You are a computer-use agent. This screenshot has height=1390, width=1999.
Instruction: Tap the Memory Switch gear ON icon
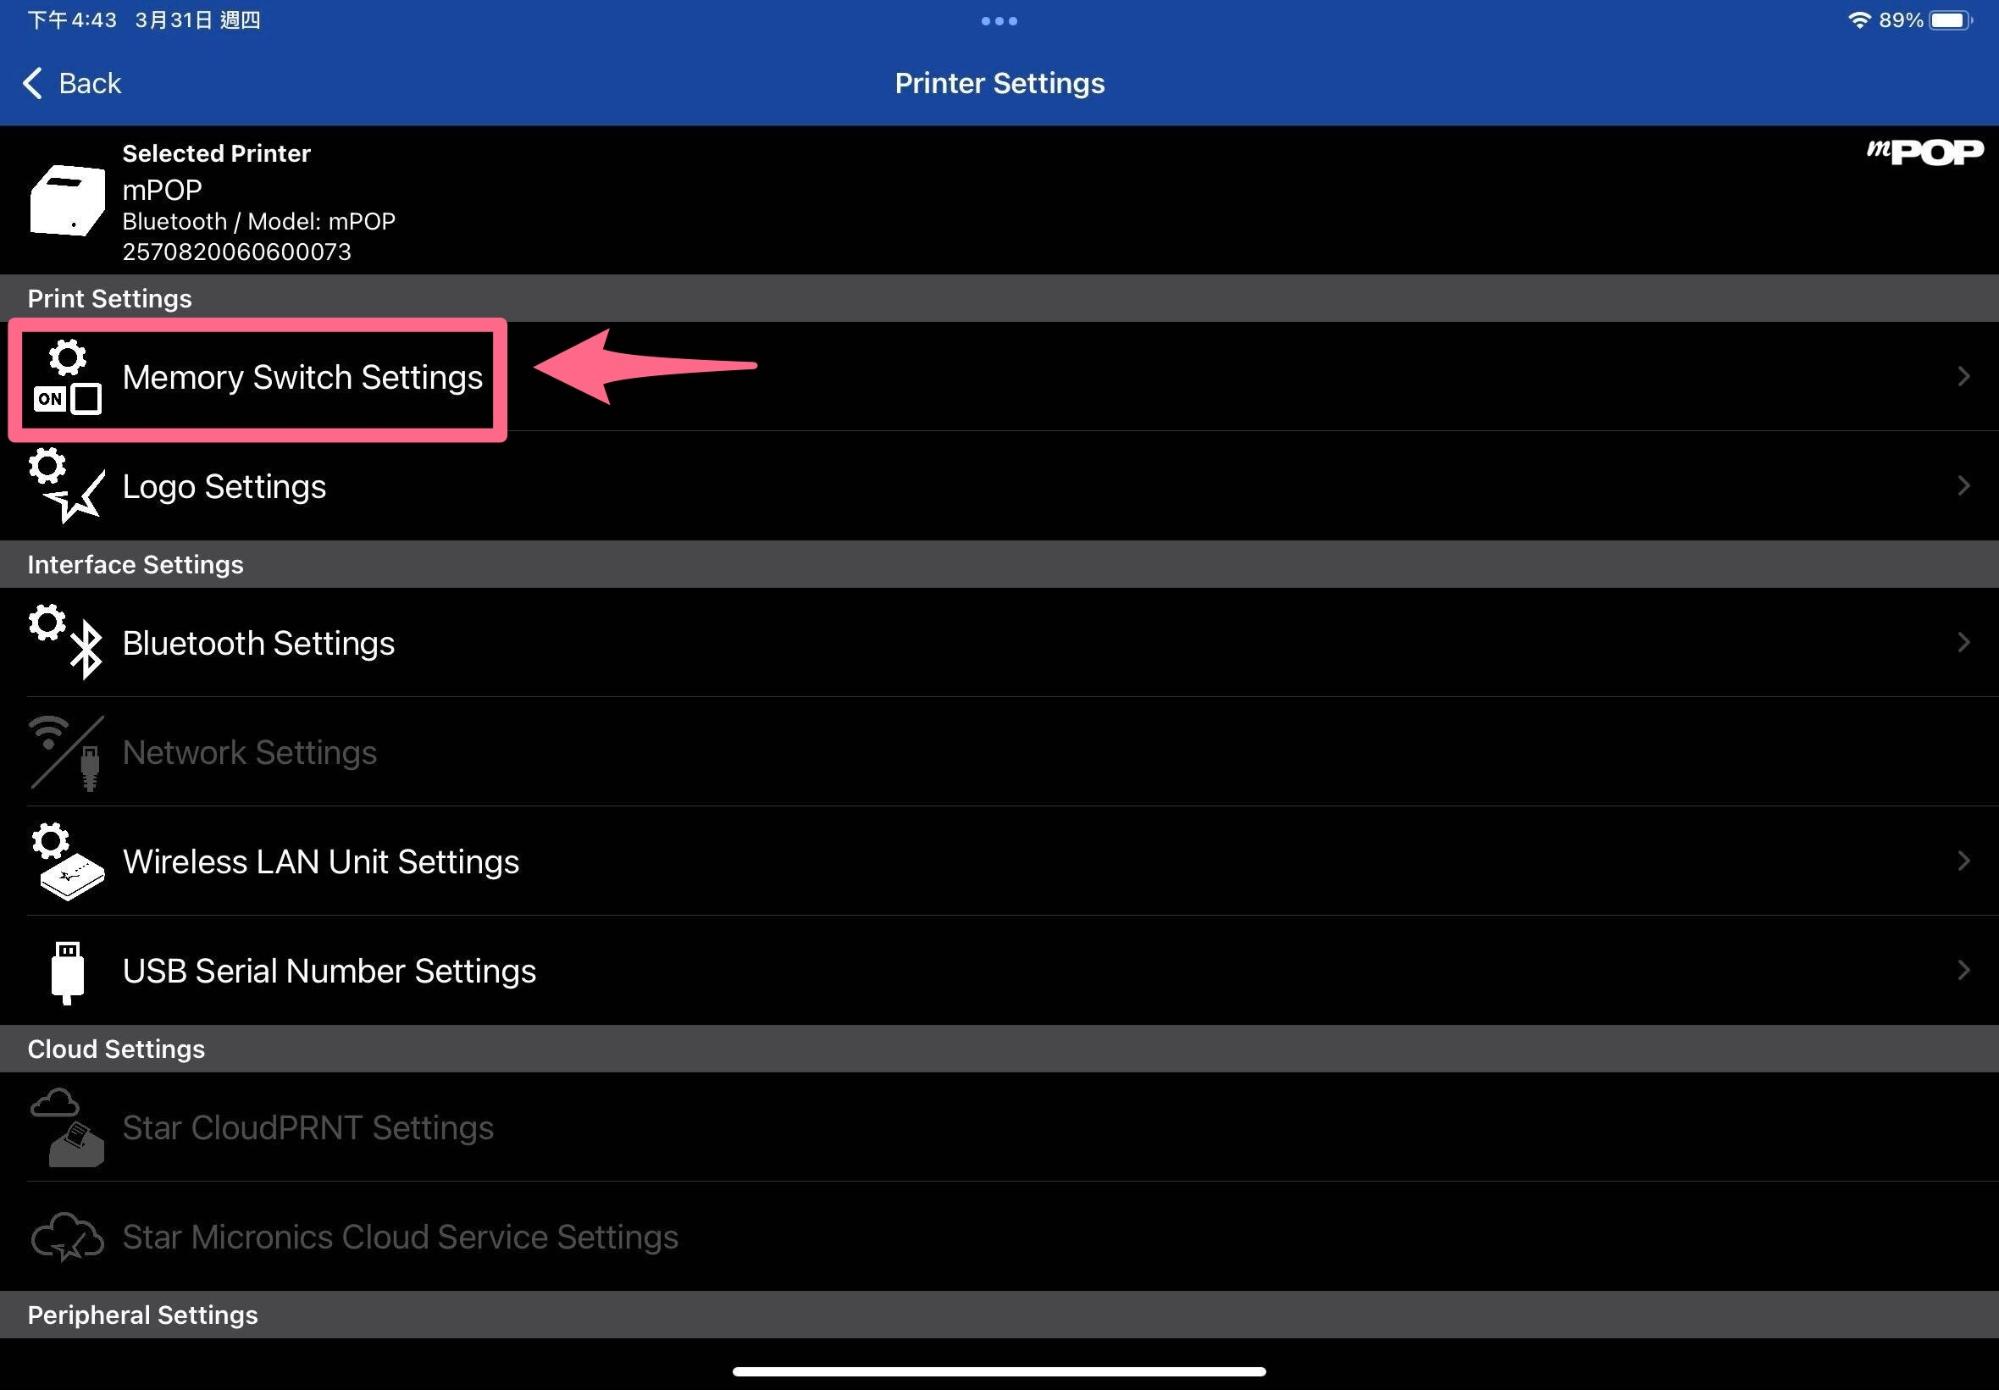(67, 376)
